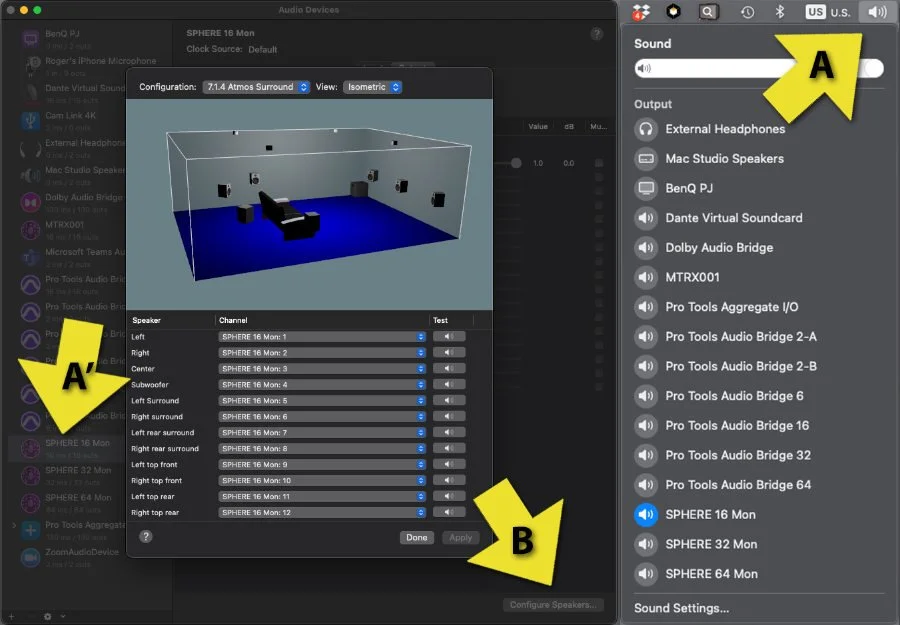Open channel dropdown for Center speaker
The width and height of the screenshot is (900, 625).
pos(322,369)
